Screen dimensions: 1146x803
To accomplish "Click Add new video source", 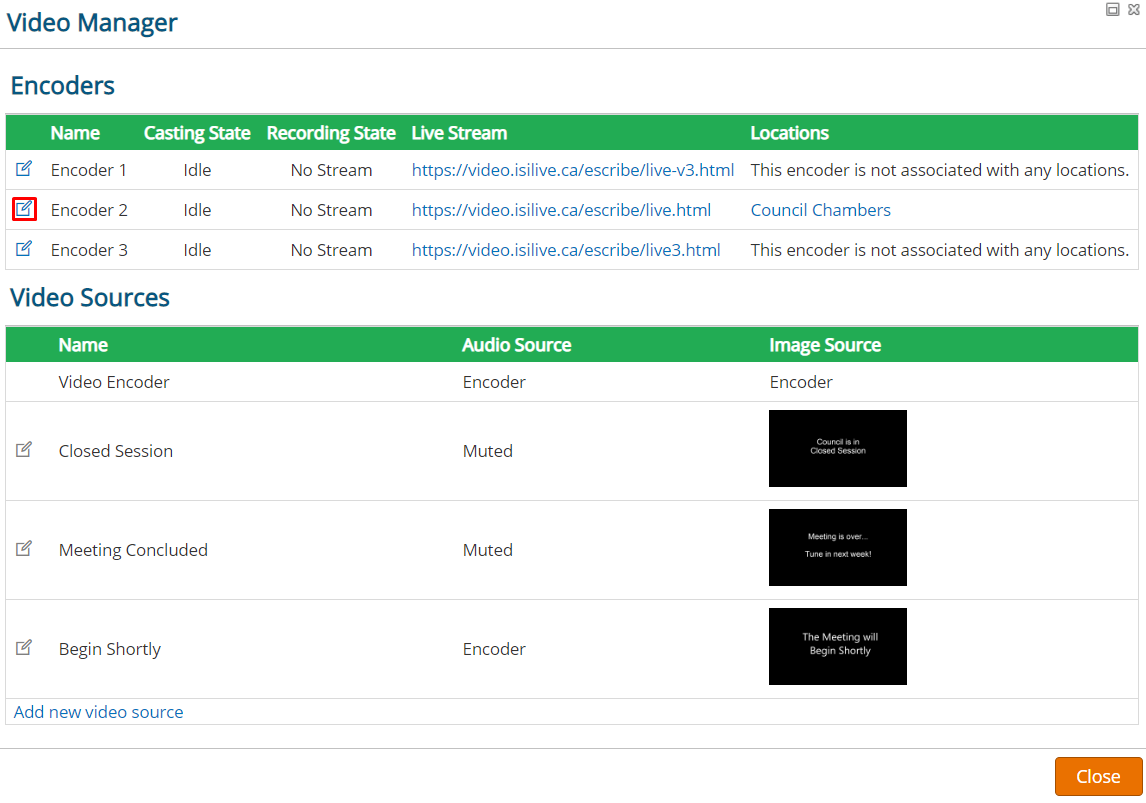I will [x=99, y=712].
